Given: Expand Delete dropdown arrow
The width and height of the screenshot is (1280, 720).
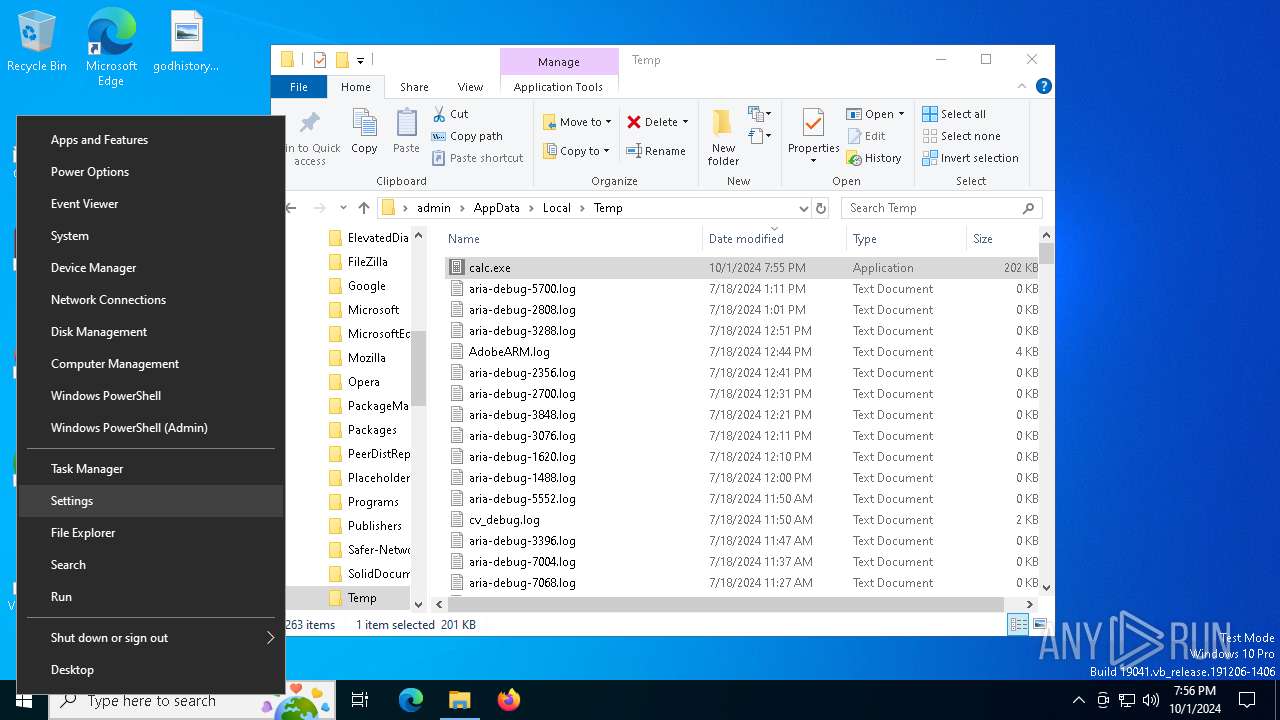Looking at the screenshot, I should tap(685, 122).
